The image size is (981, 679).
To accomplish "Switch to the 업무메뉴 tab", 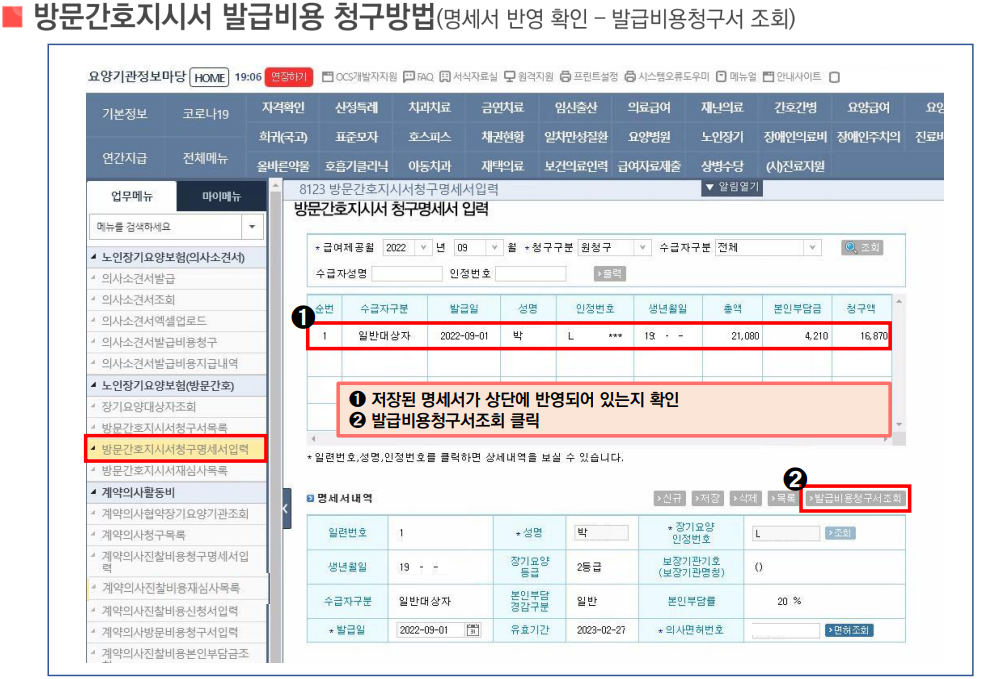I will 131,197.
